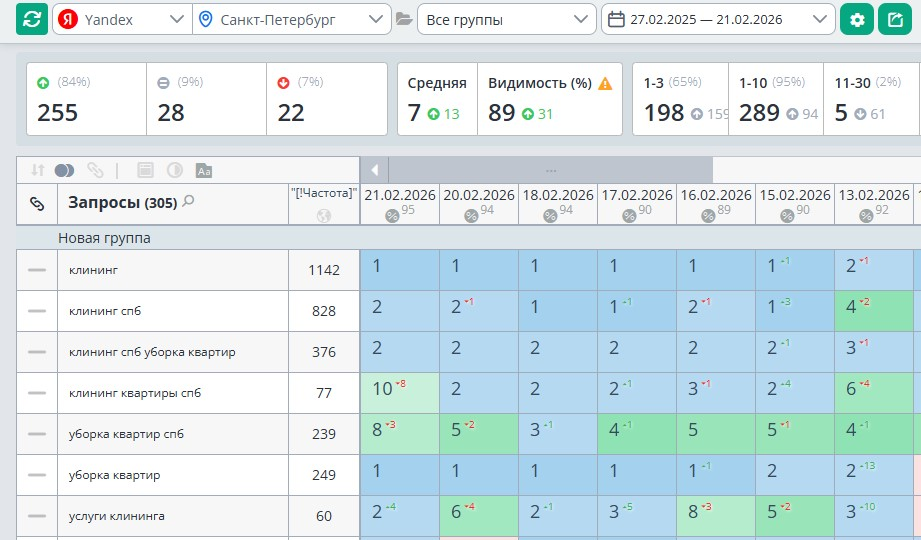Filter by unchanged positions card 28
The image size is (921, 540).
[x=207, y=99]
